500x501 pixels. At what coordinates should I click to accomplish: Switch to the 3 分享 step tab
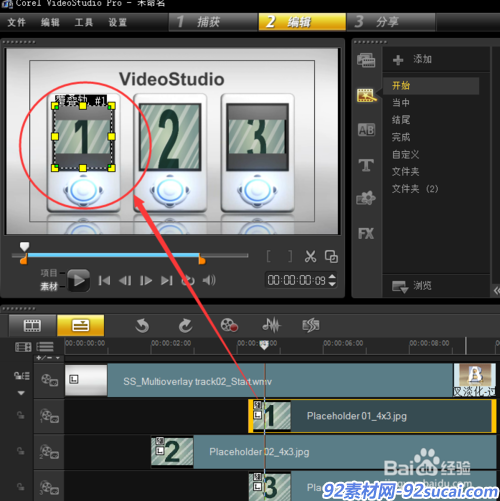coord(391,22)
